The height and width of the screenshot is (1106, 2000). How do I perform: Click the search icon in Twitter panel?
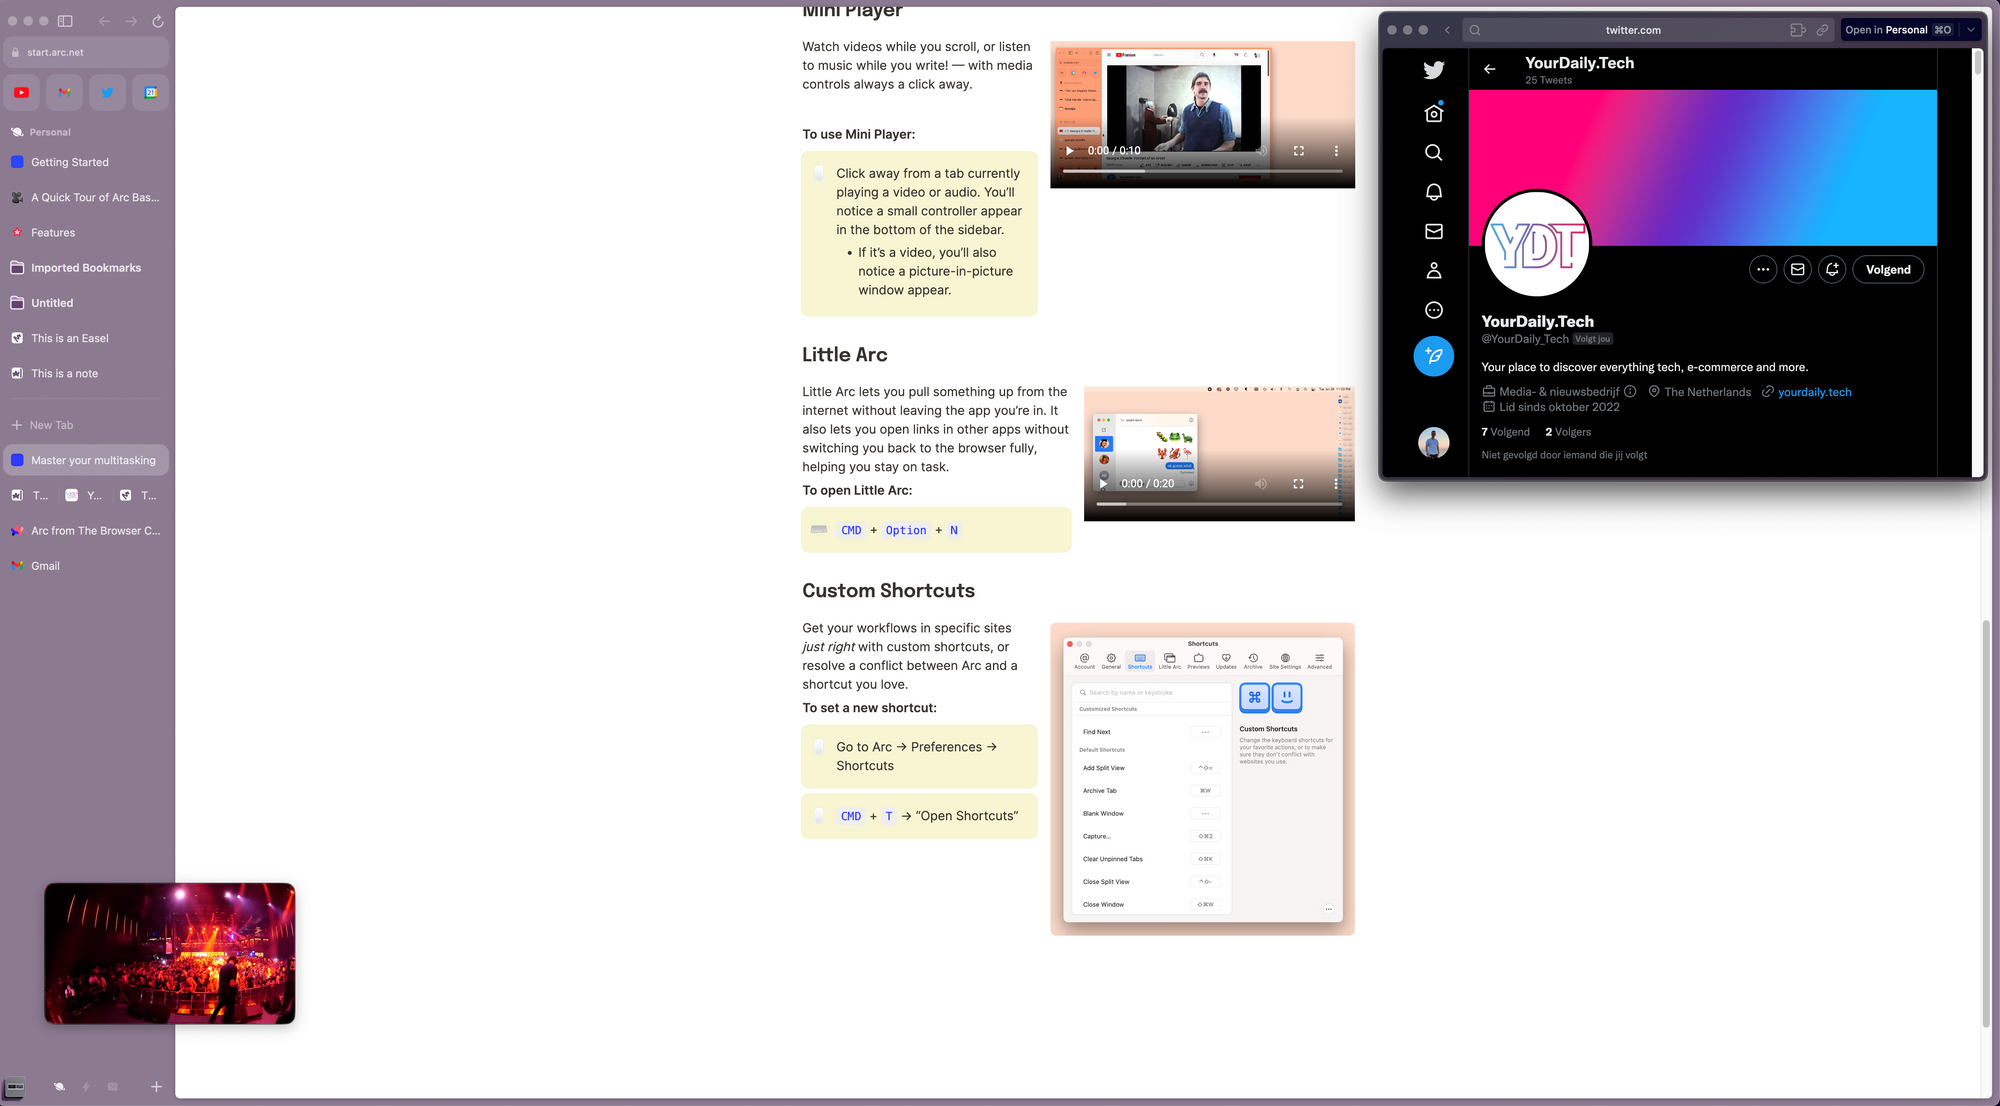tap(1434, 153)
